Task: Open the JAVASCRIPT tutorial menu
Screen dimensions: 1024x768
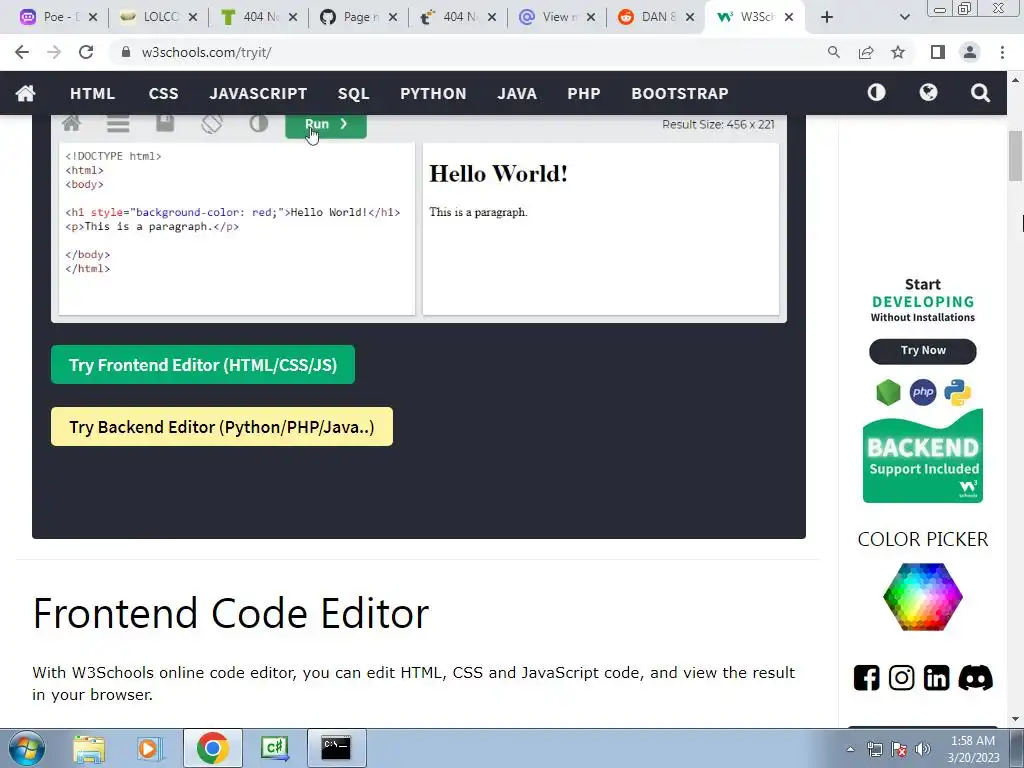Action: tap(258, 93)
